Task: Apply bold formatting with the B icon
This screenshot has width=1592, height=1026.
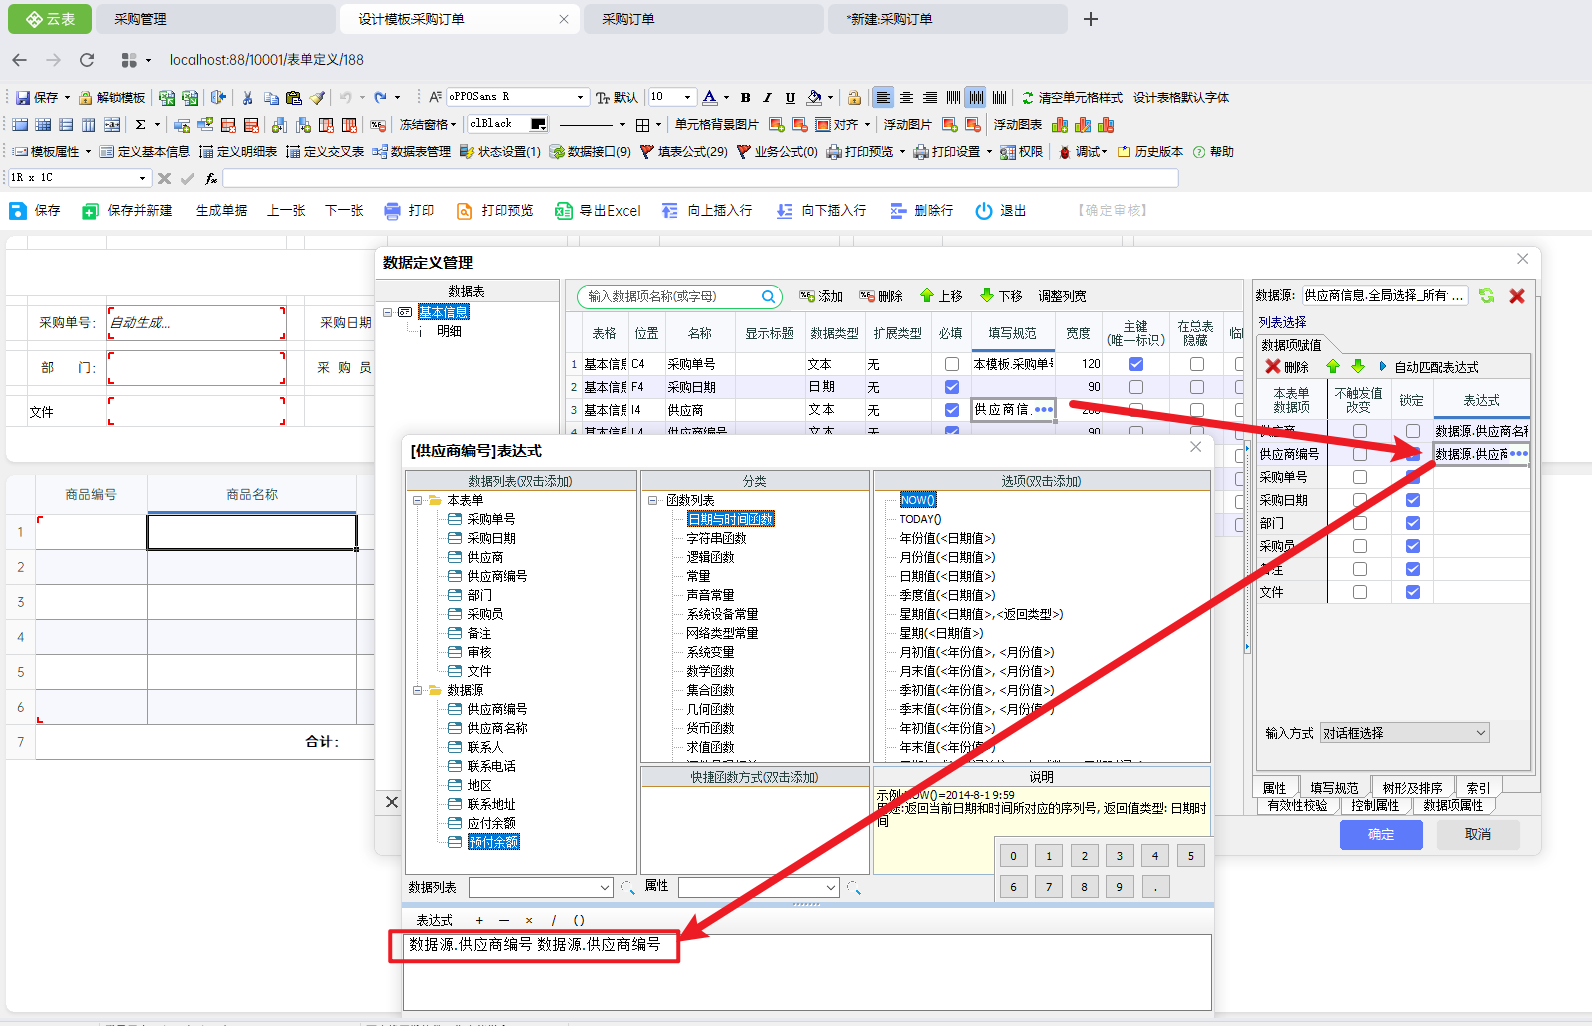Action: [x=745, y=98]
